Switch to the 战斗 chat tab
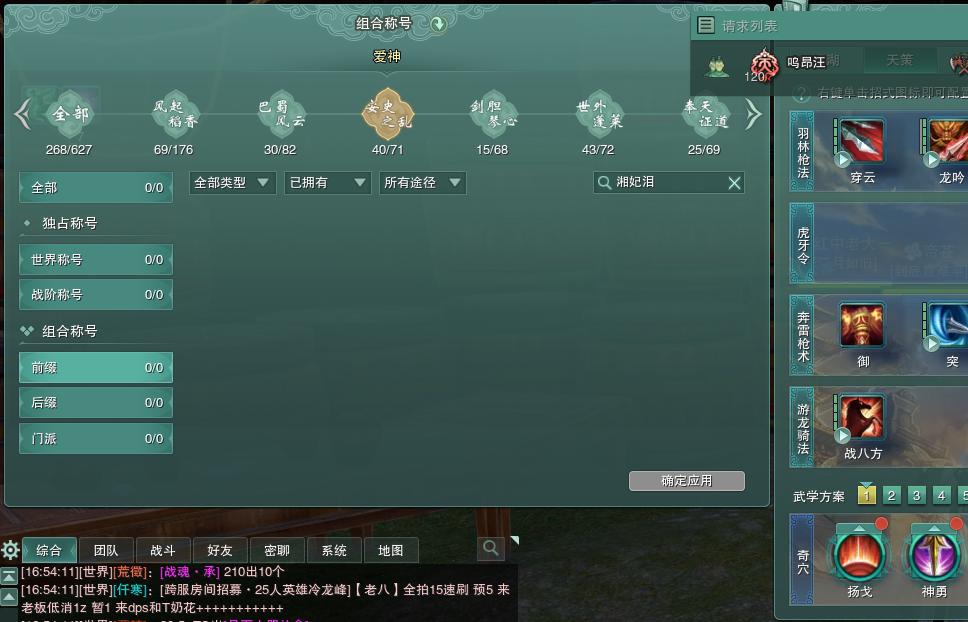This screenshot has width=968, height=622. pyautogui.click(x=163, y=550)
